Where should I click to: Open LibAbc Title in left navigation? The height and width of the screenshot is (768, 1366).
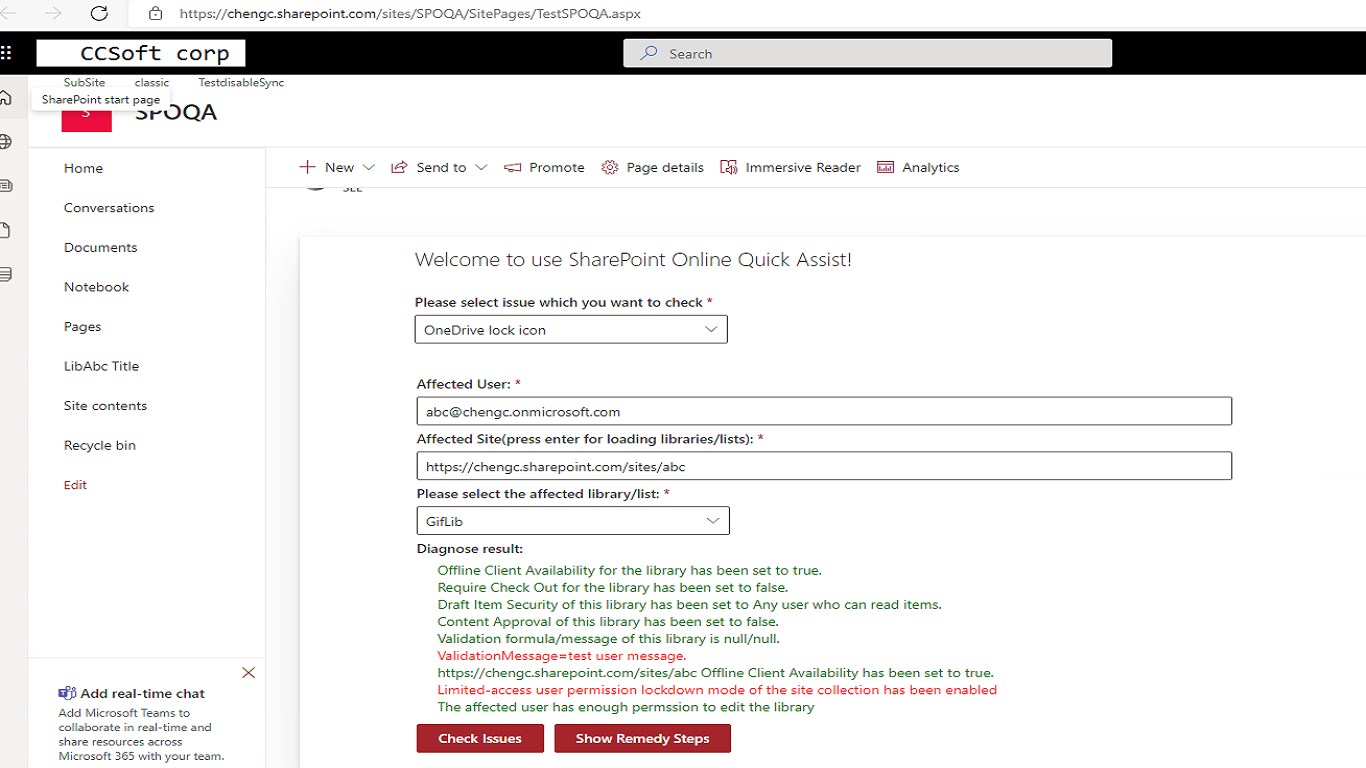(101, 366)
